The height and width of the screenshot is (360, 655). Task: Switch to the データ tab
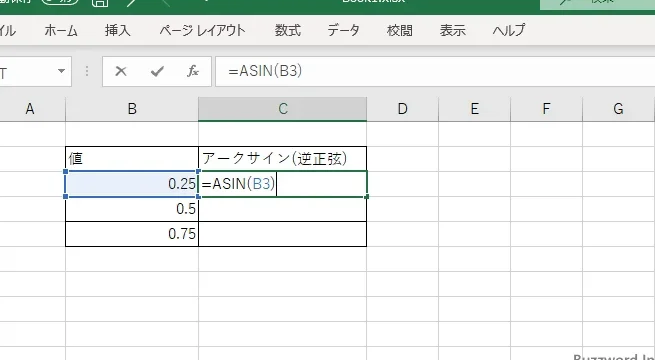[343, 30]
